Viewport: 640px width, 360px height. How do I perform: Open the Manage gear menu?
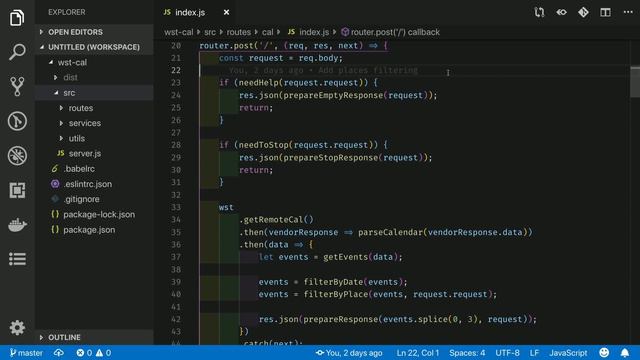coord(17,327)
